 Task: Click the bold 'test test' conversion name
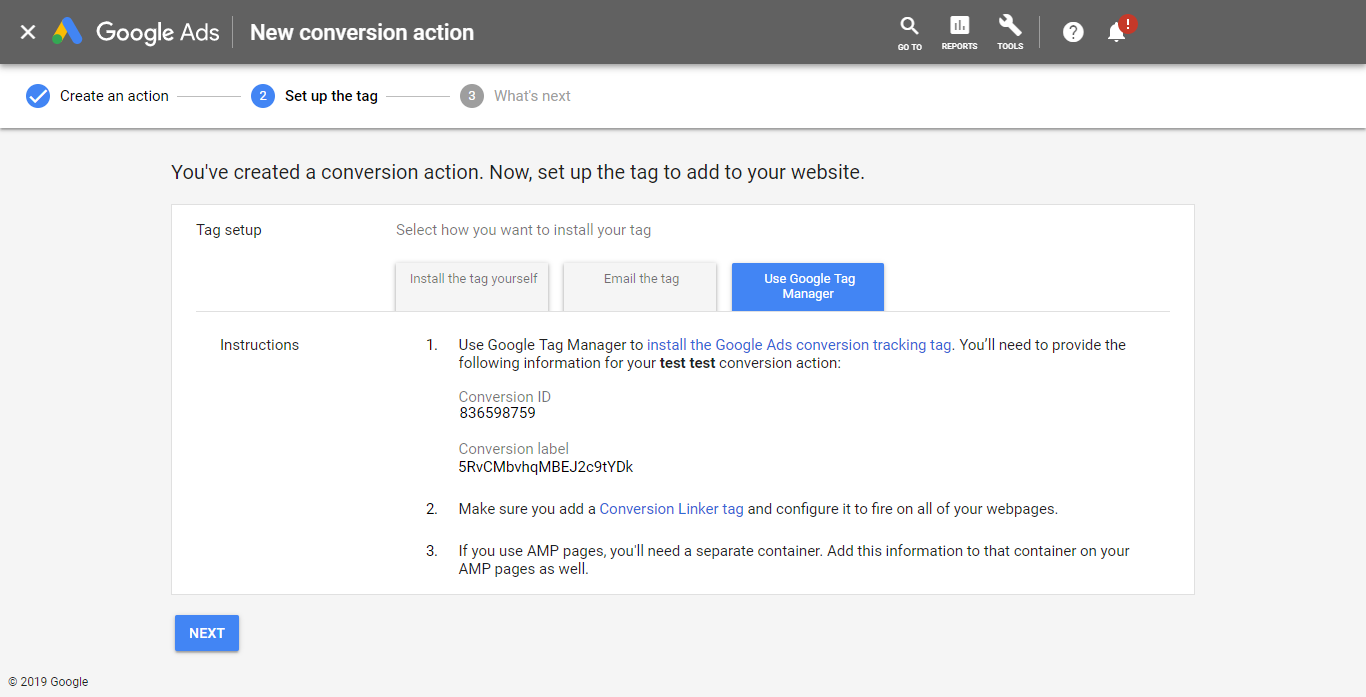(687, 363)
